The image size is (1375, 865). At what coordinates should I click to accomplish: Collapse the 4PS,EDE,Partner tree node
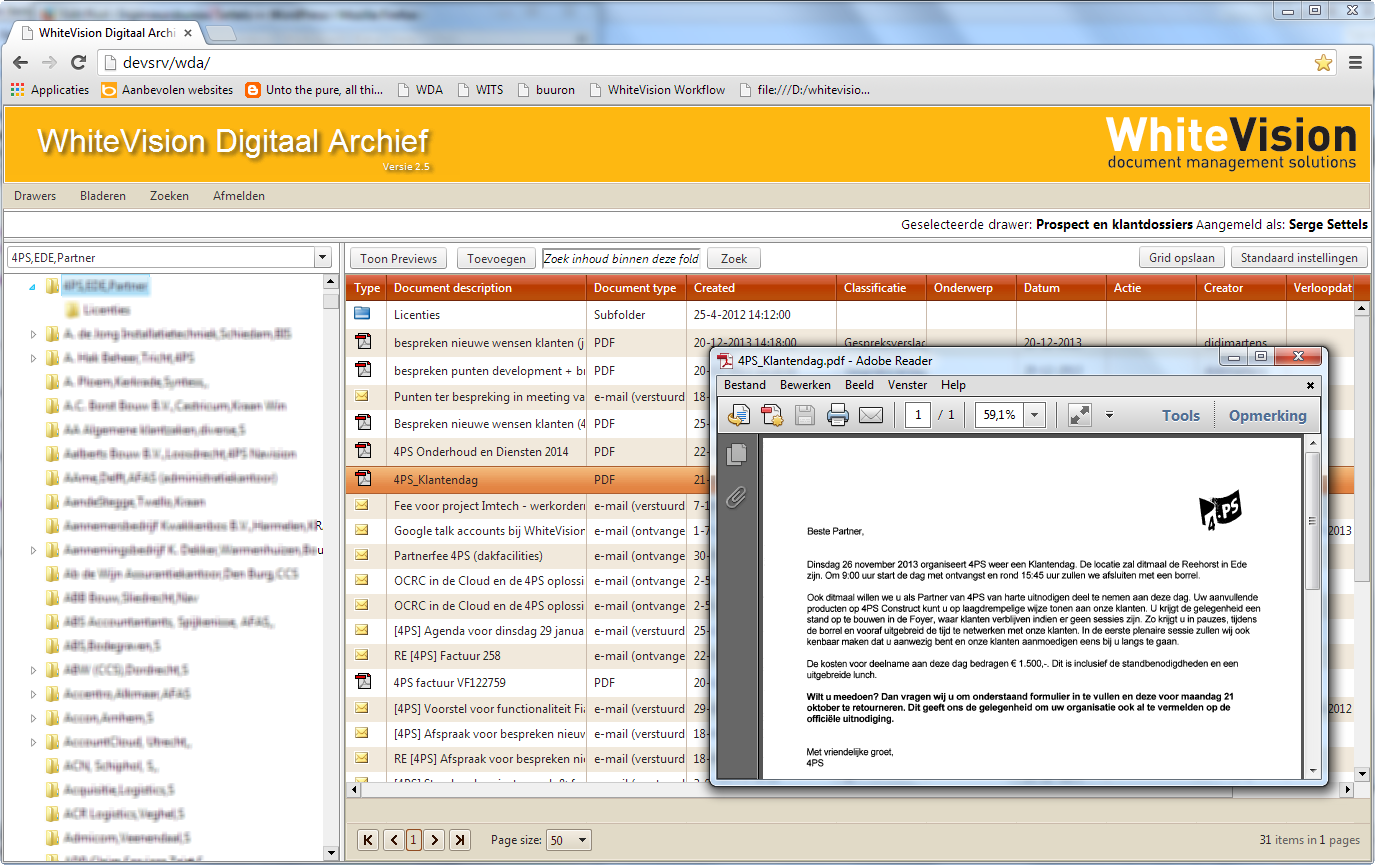click(x=32, y=287)
